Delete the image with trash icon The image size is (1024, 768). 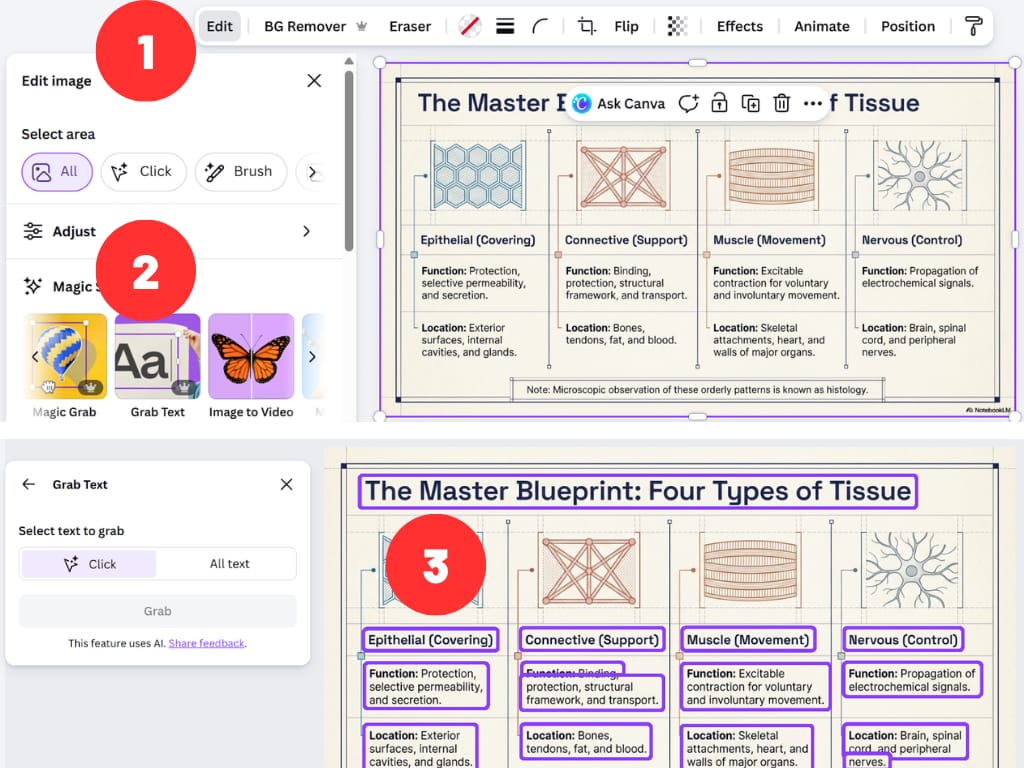click(781, 104)
